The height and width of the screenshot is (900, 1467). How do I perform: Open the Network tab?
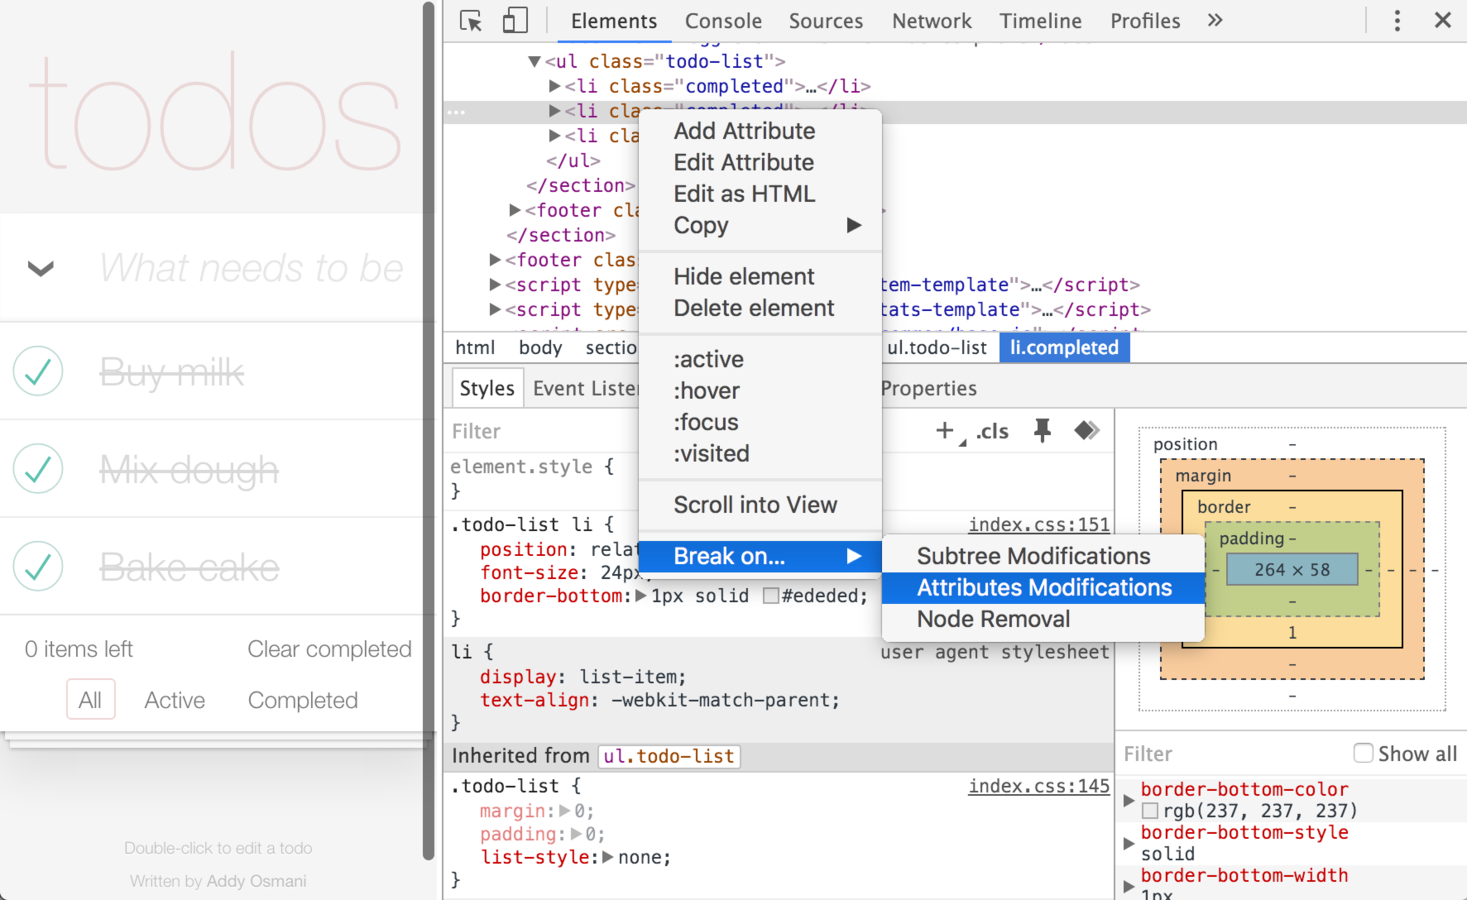[931, 21]
